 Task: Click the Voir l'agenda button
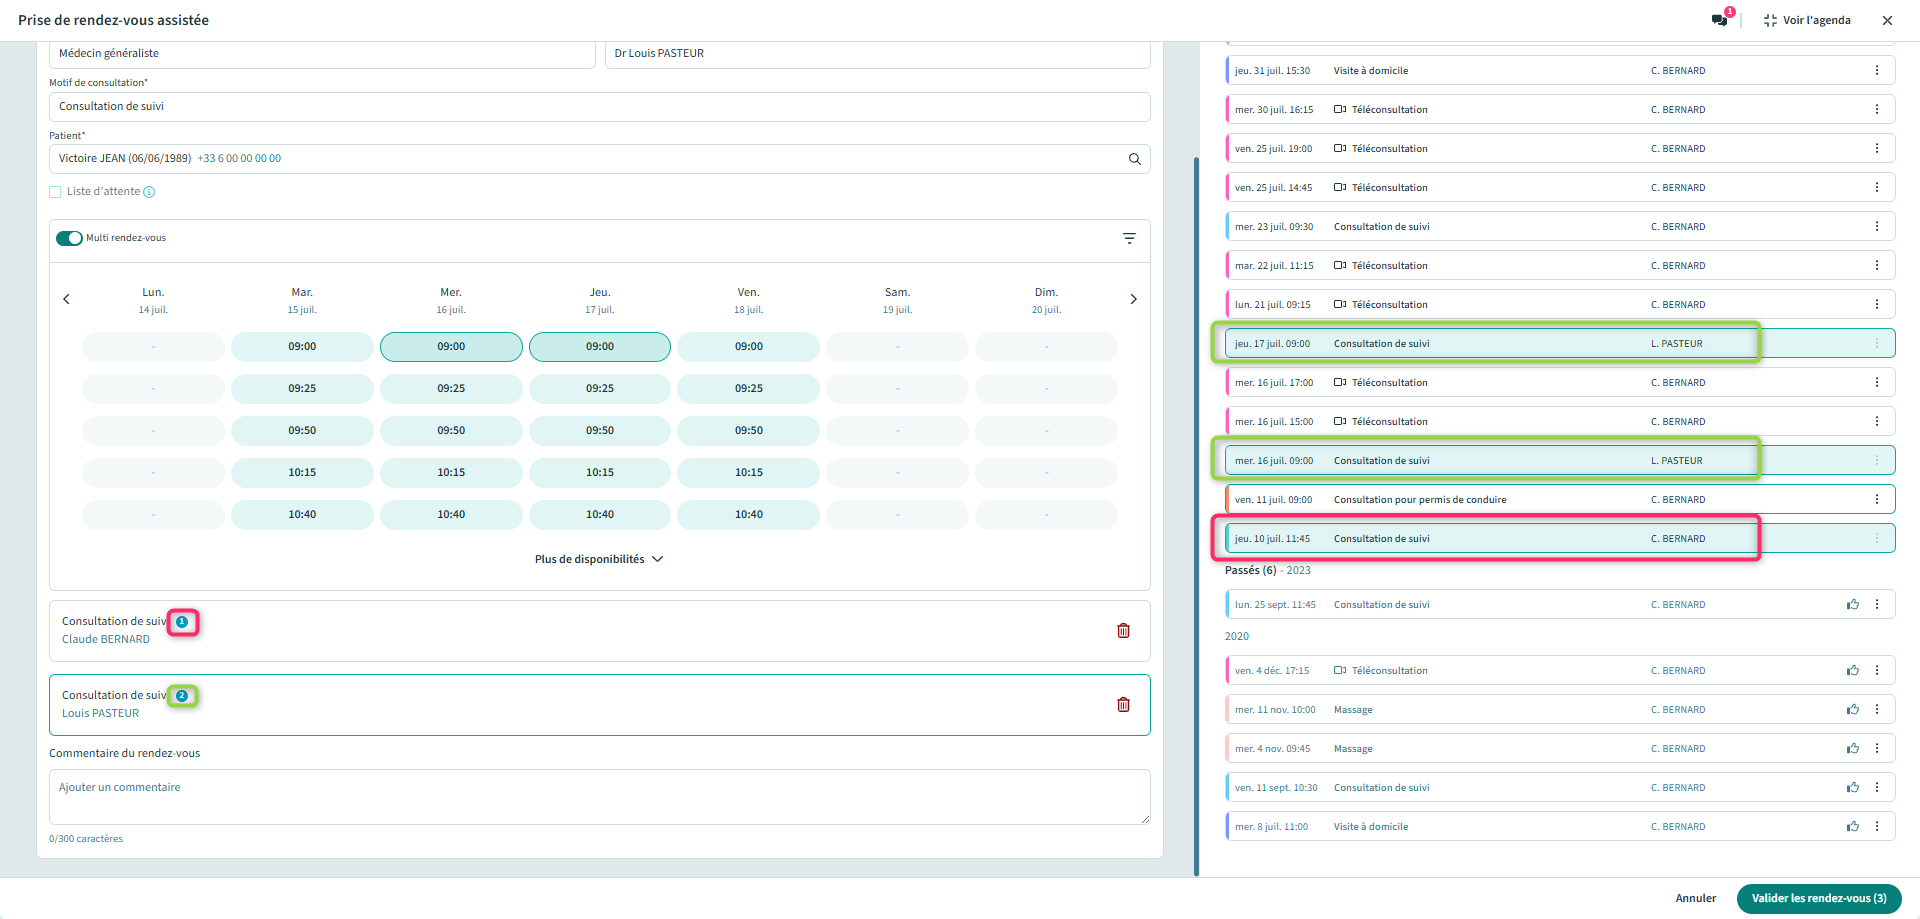tap(1807, 20)
